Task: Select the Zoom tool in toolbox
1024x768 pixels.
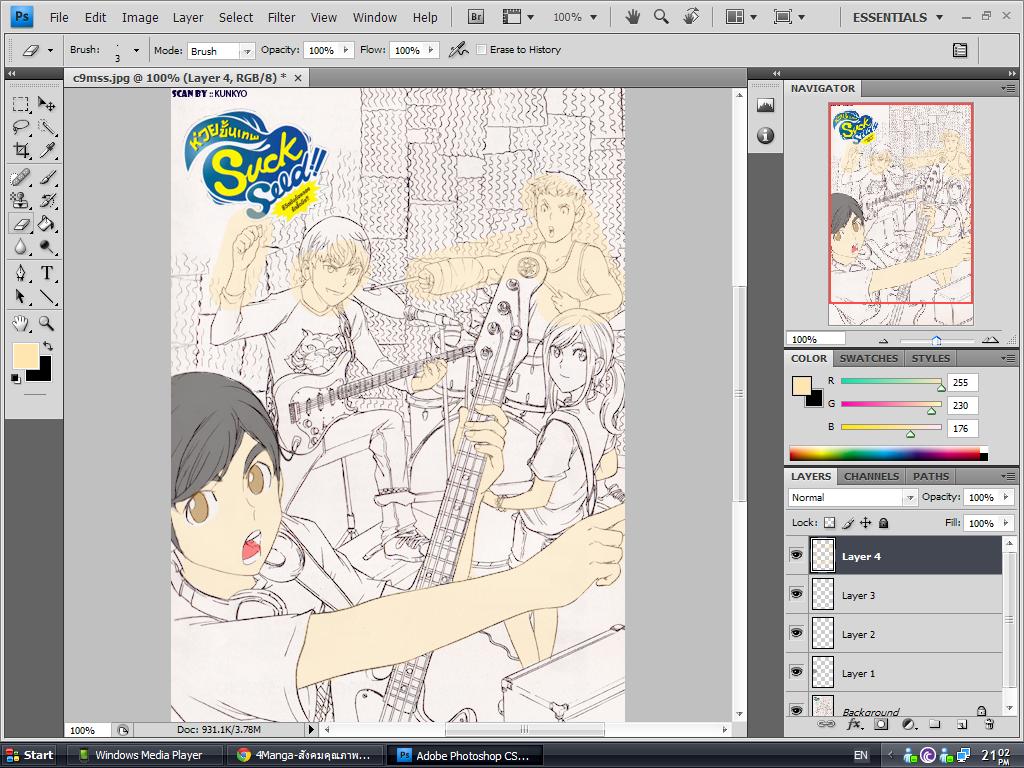Action: [46, 323]
